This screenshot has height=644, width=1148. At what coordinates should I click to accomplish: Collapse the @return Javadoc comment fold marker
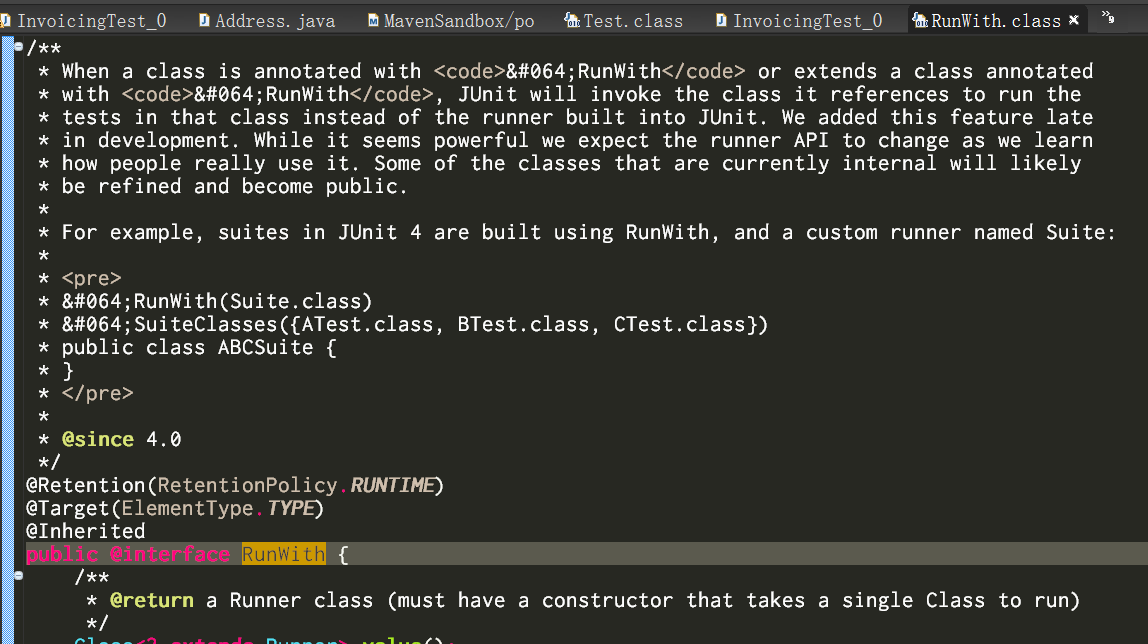[18, 576]
